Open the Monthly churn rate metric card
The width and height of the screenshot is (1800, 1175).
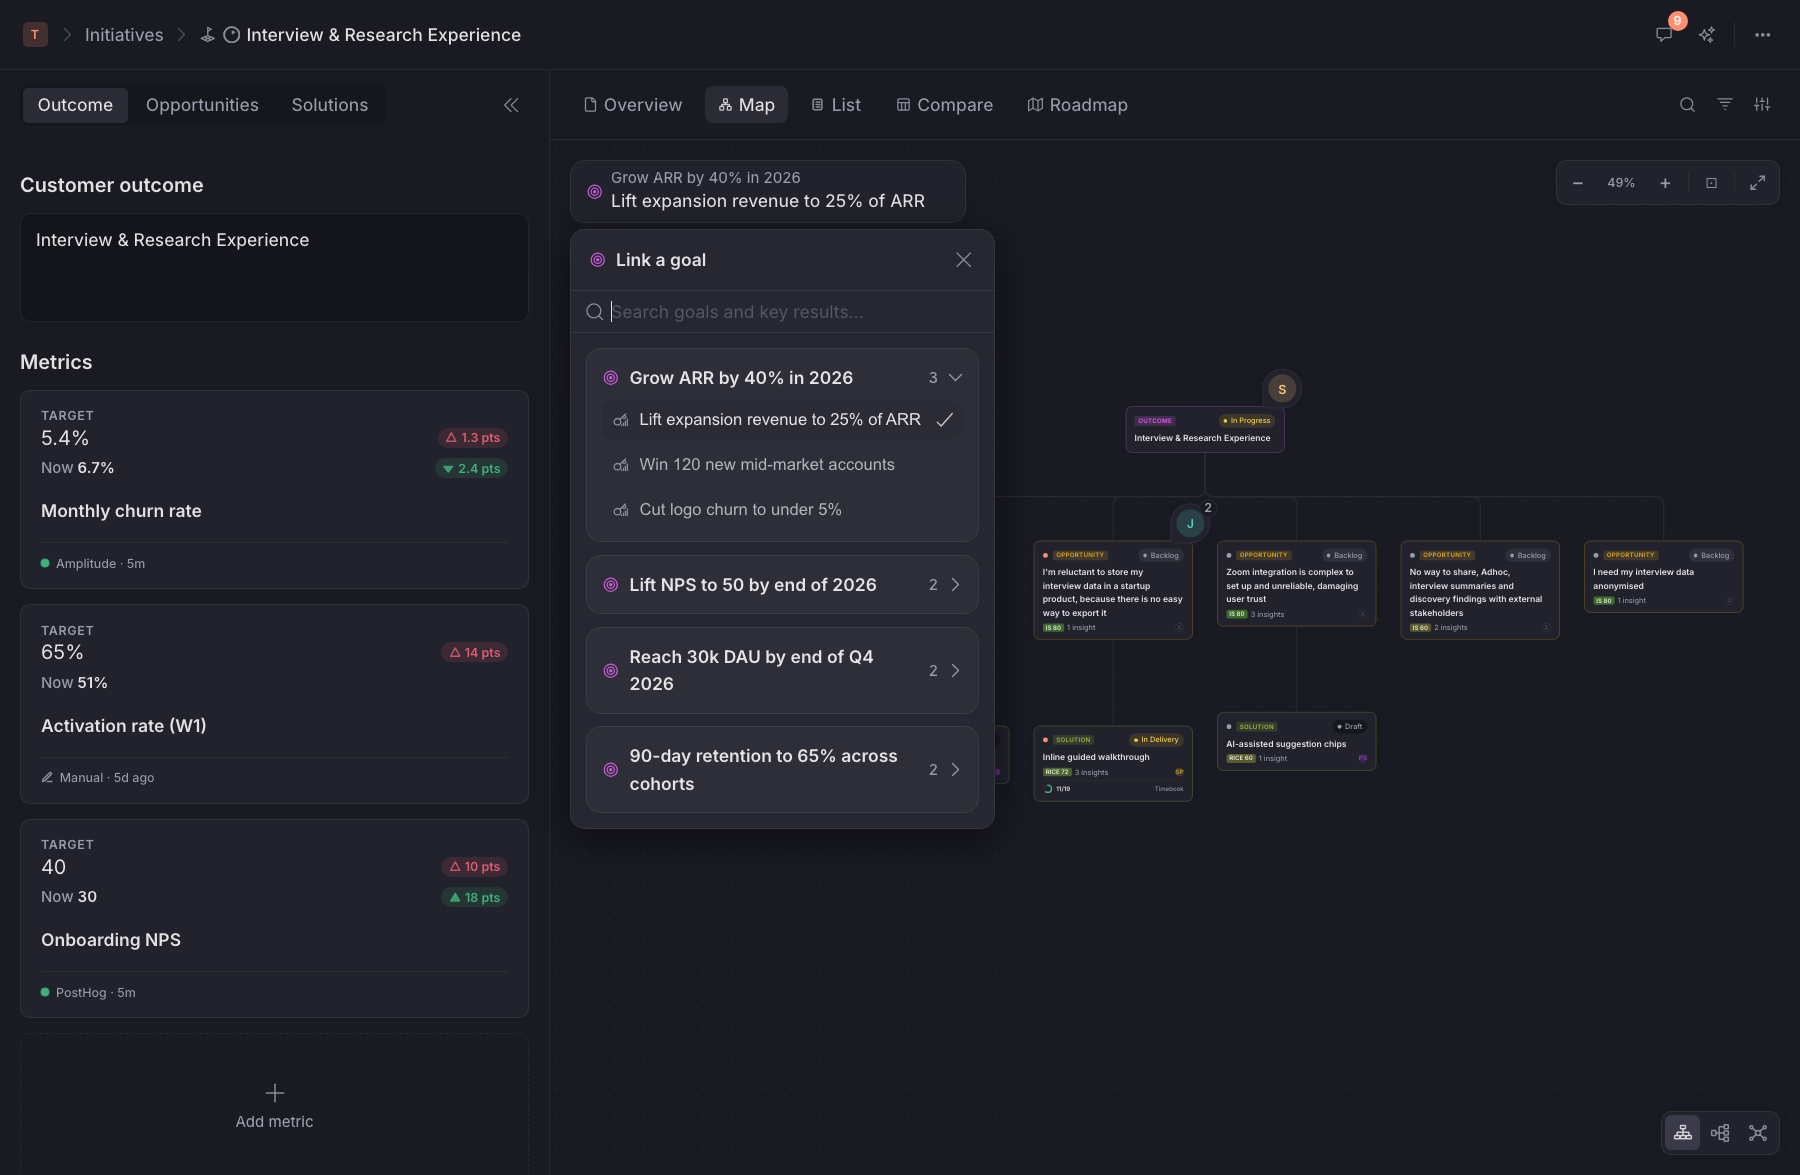tap(274, 489)
